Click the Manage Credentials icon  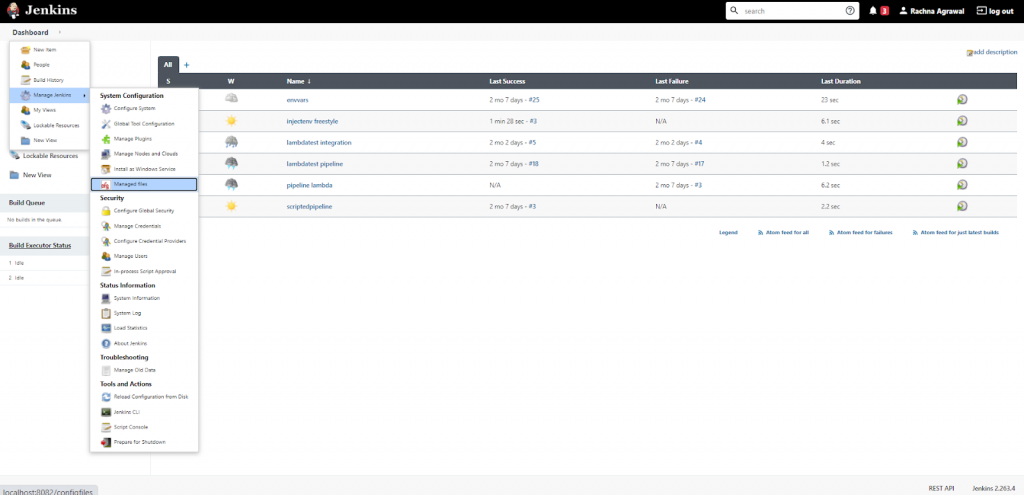tap(106, 226)
